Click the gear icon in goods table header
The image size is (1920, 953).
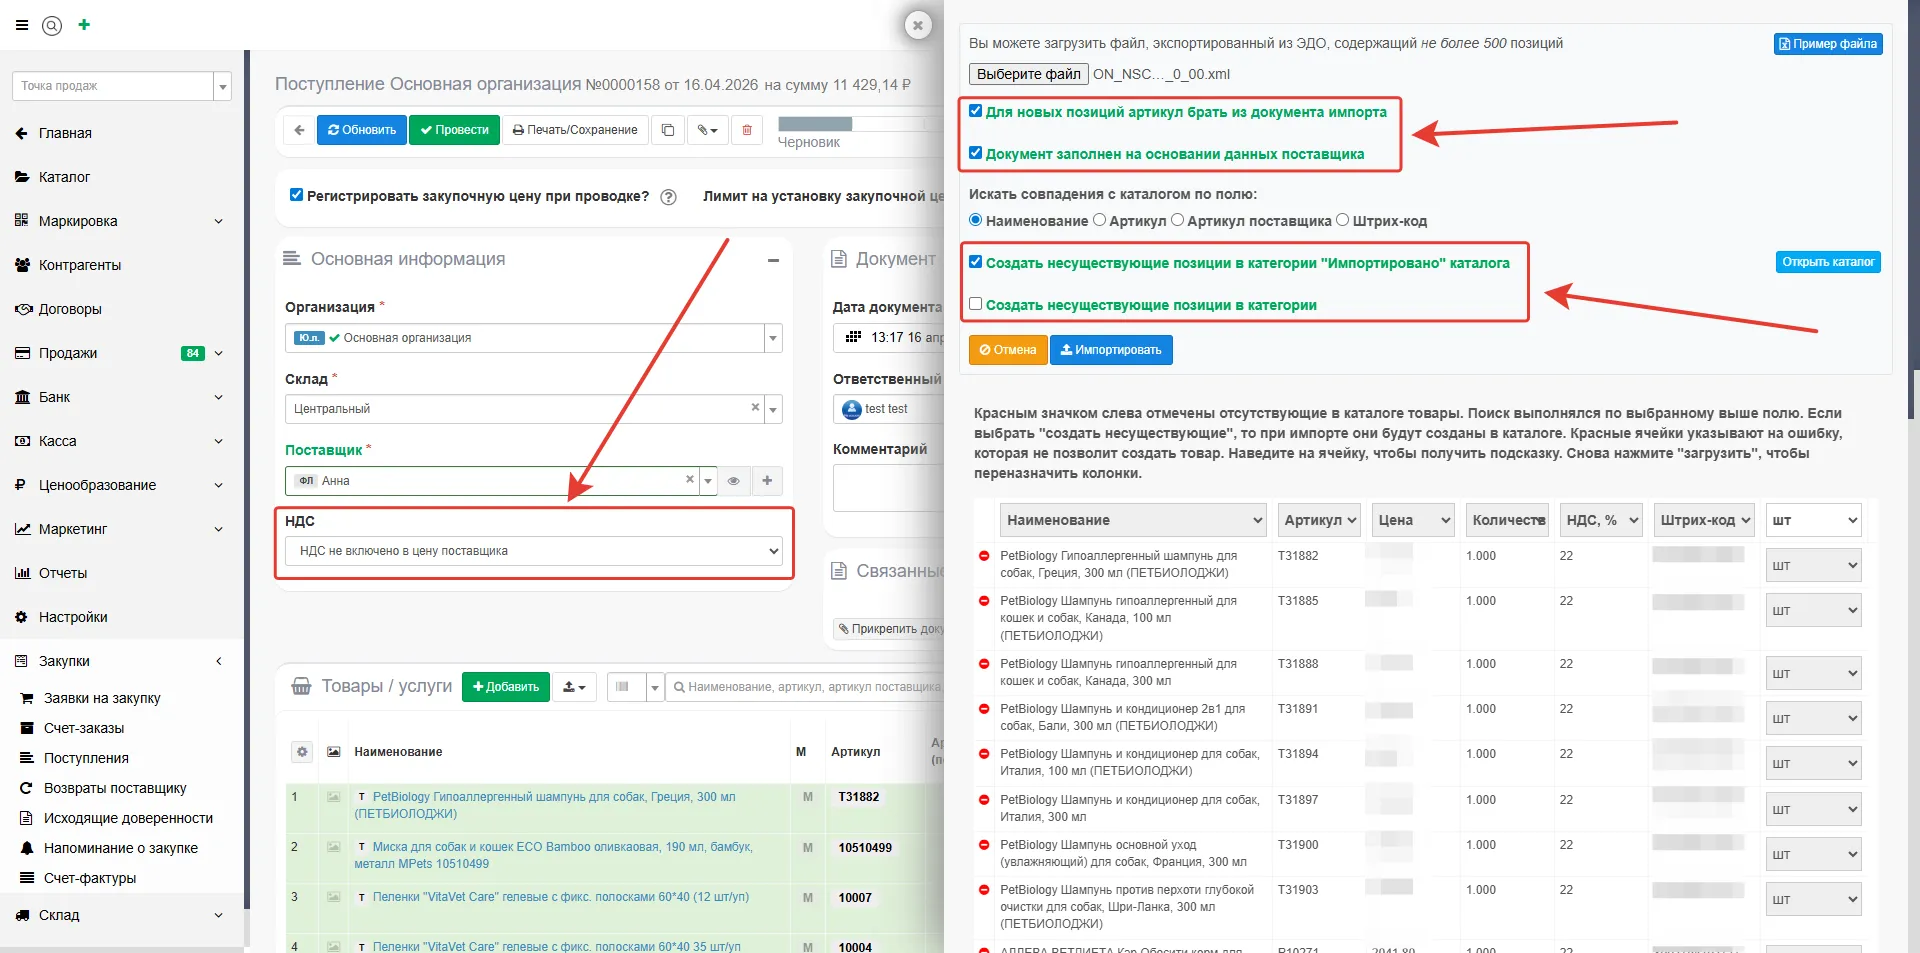pos(302,752)
